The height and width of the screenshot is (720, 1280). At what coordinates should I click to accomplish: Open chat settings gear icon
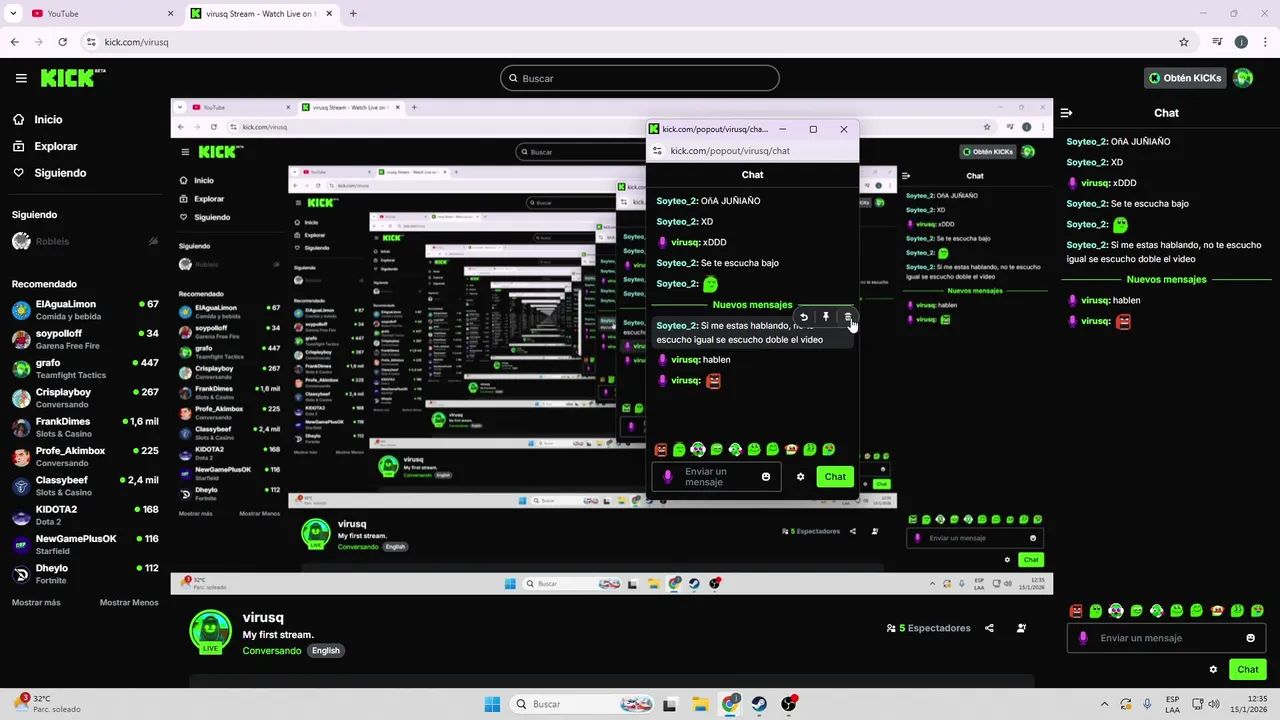[x=1213, y=669]
